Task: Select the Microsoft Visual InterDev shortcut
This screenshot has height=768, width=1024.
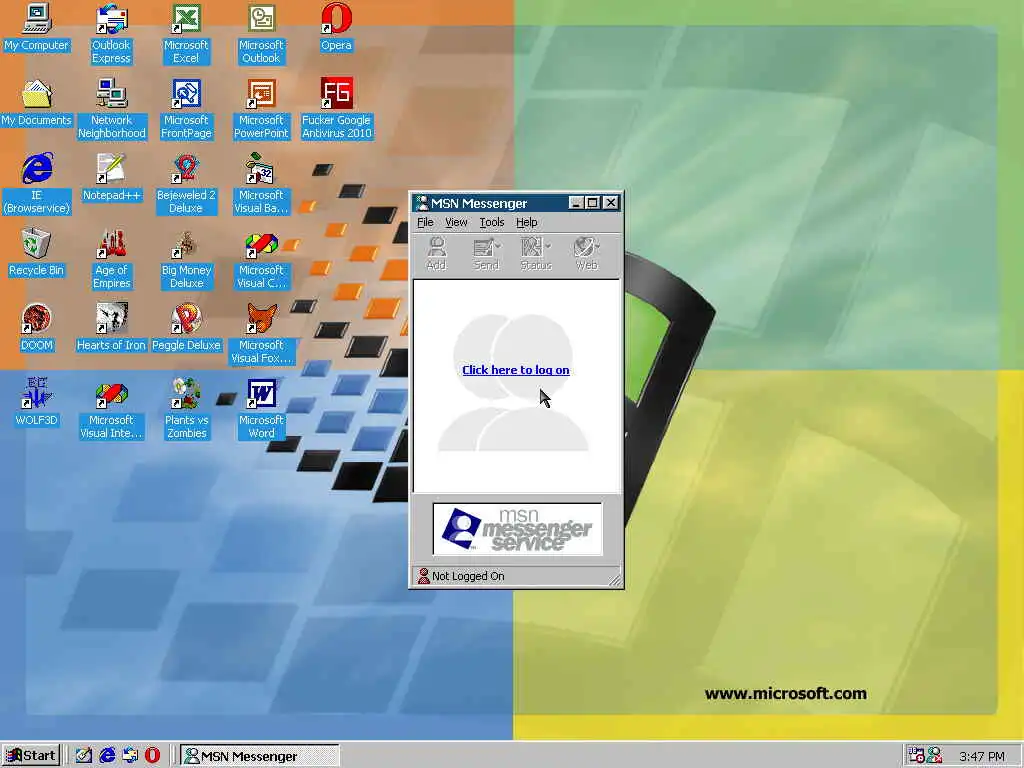Action: (x=112, y=409)
